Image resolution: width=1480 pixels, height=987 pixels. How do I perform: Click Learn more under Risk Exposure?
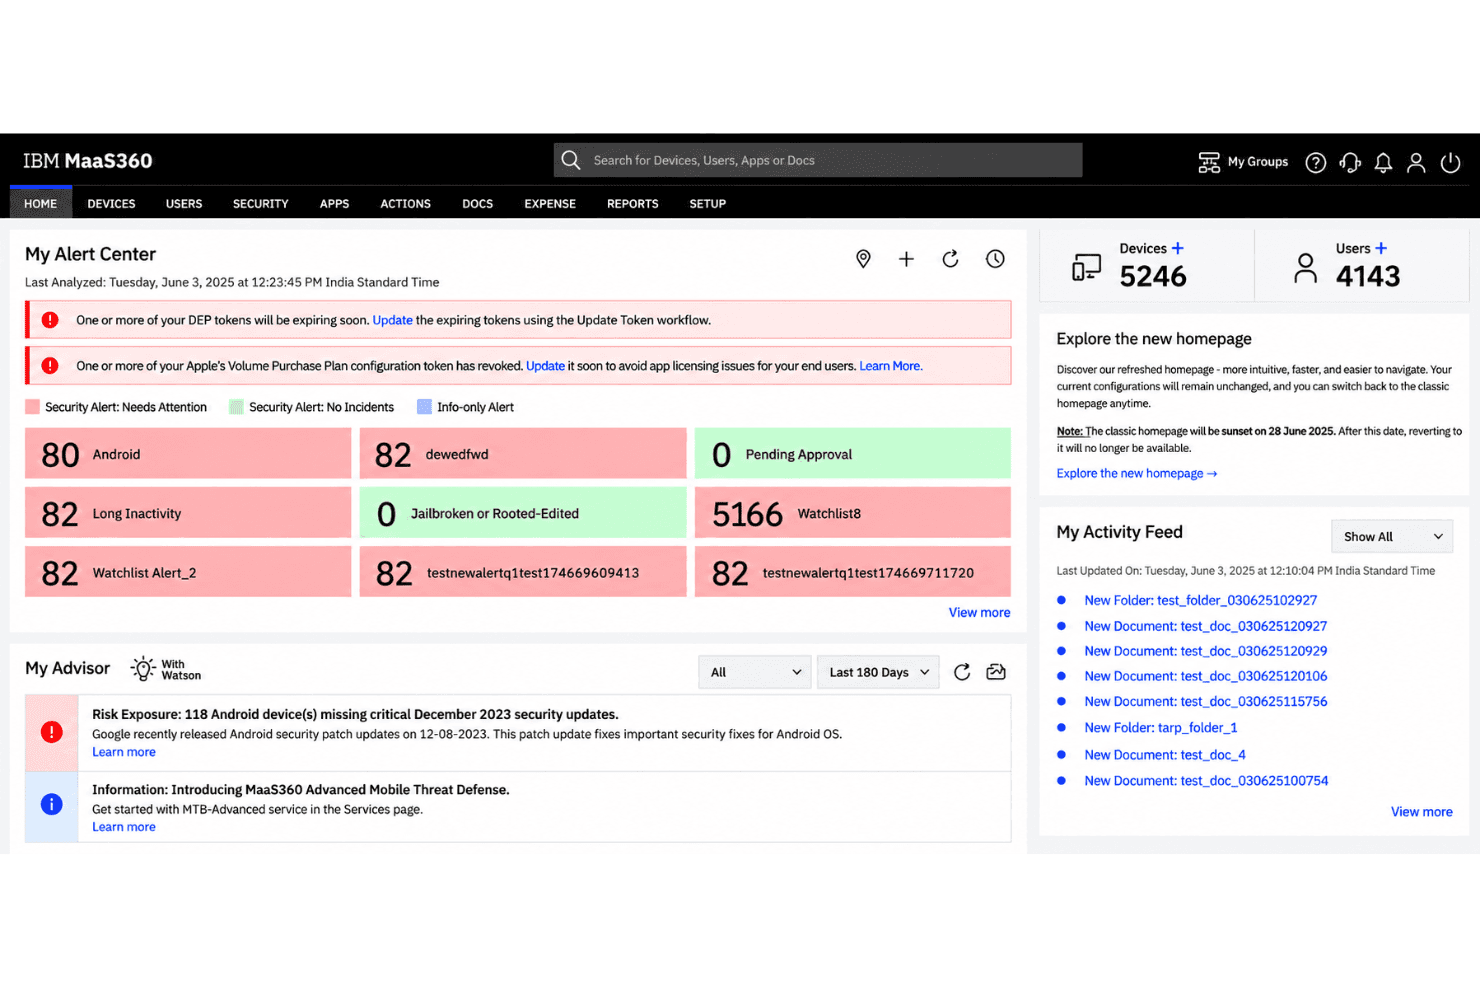tap(124, 752)
